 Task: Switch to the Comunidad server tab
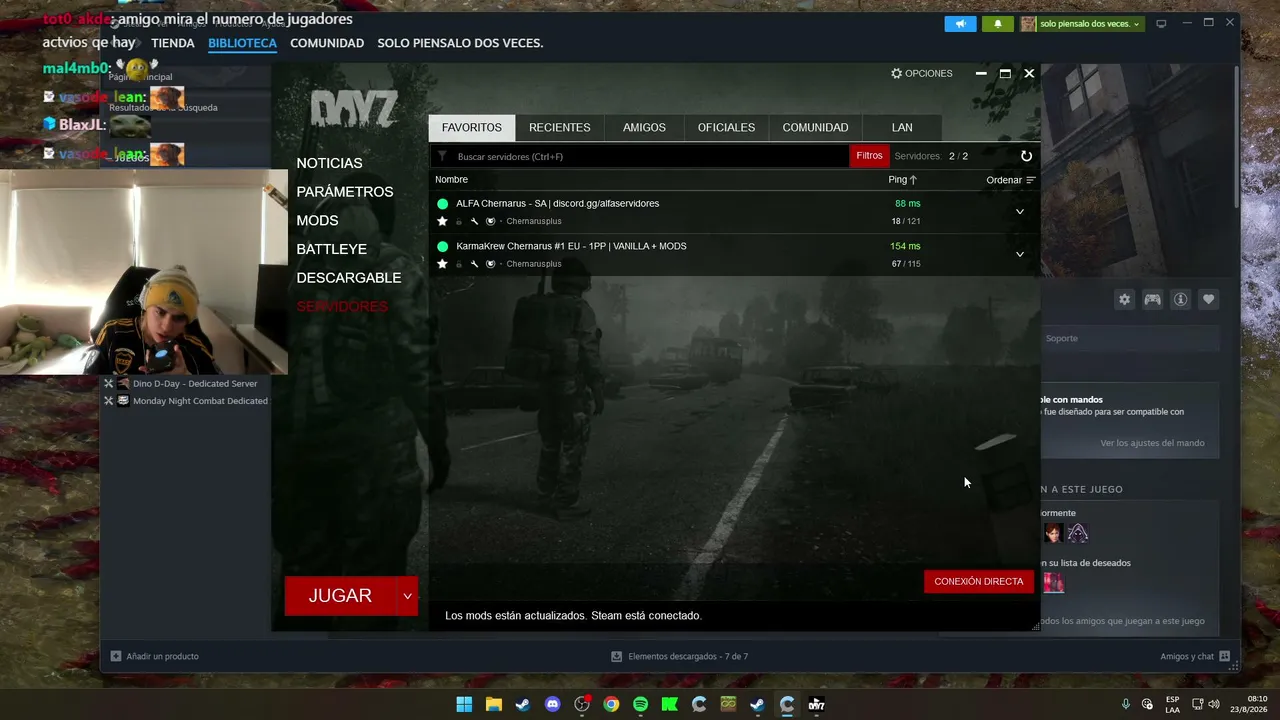pyautogui.click(x=815, y=128)
